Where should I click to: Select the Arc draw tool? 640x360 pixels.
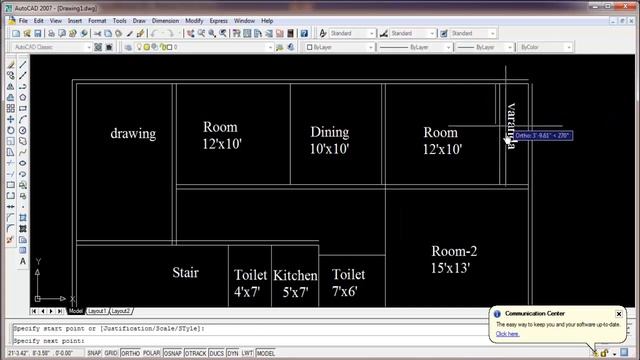point(23,120)
